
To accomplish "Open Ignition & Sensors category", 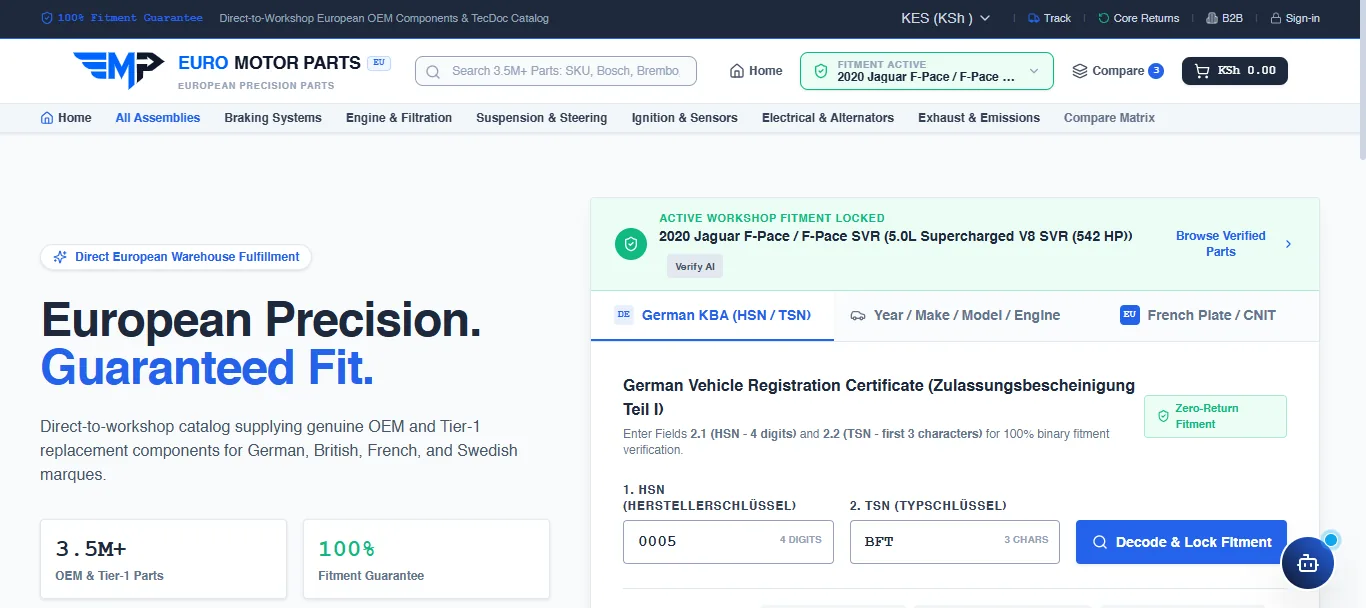I will [685, 118].
